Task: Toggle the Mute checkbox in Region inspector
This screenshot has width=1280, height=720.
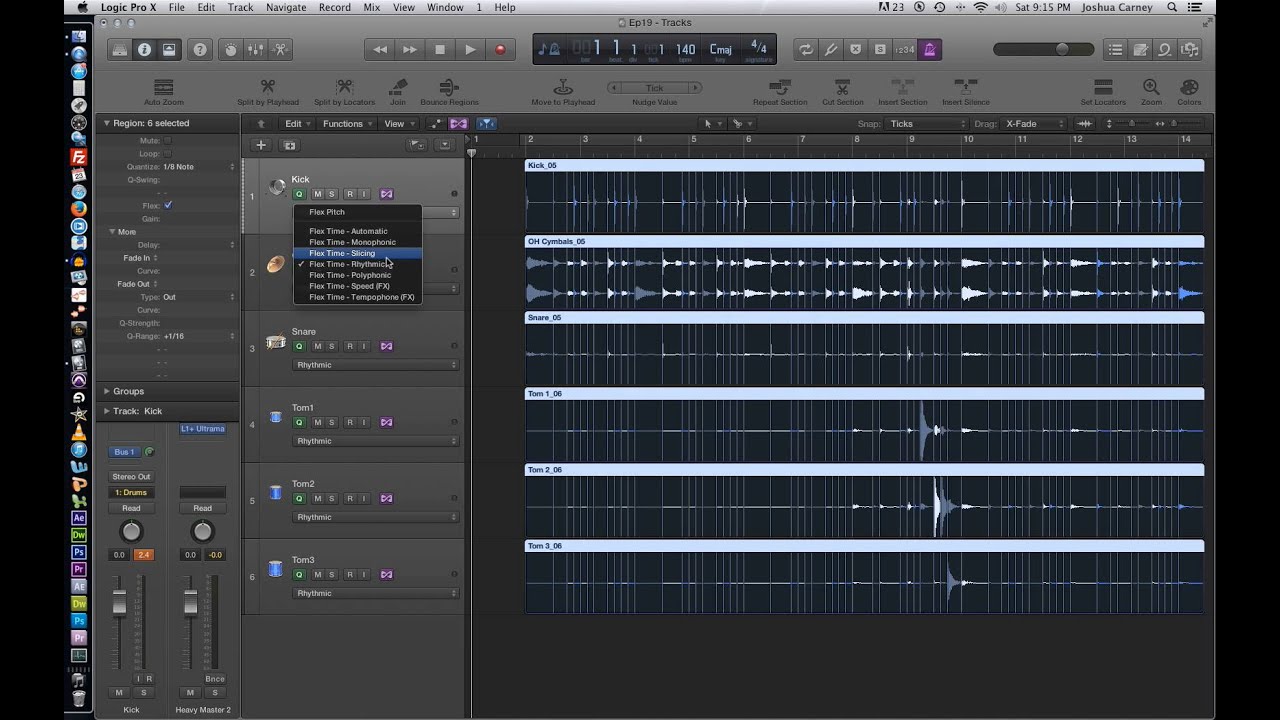Action: [x=168, y=141]
